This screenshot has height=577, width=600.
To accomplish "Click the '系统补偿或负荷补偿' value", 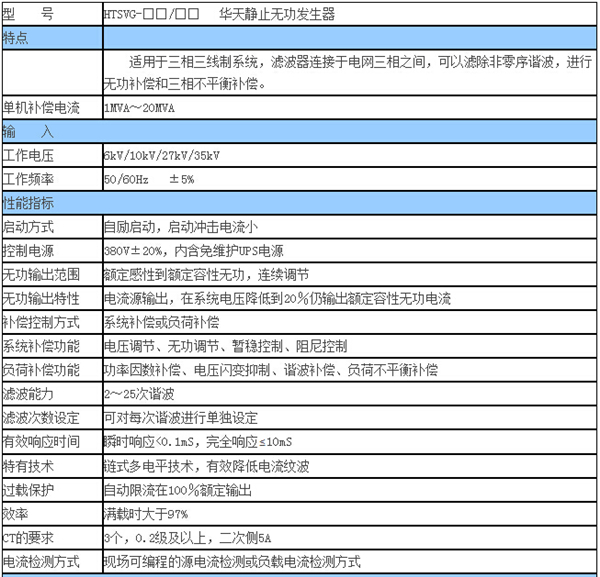I will [162, 323].
